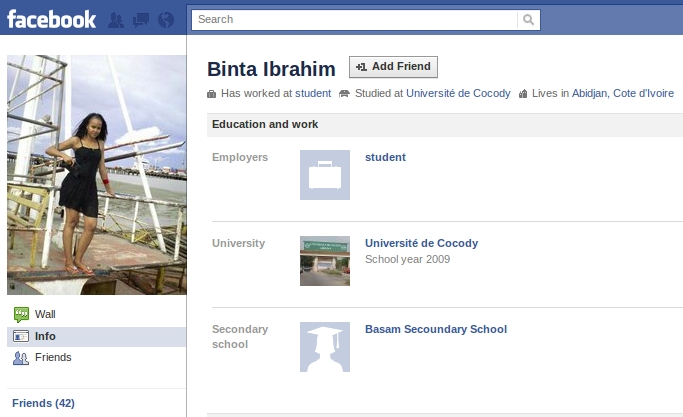Click the Info card icon in sidebar

(x=21, y=336)
